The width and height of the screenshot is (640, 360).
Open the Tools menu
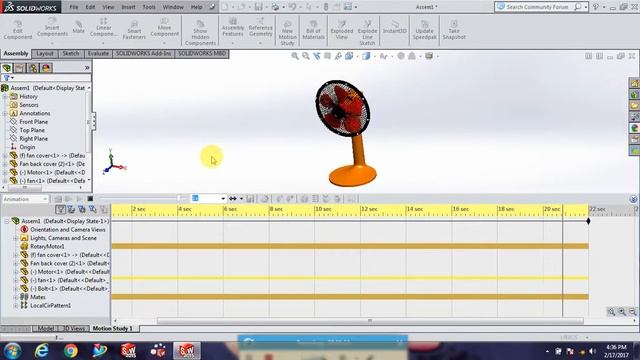click(x=149, y=7)
